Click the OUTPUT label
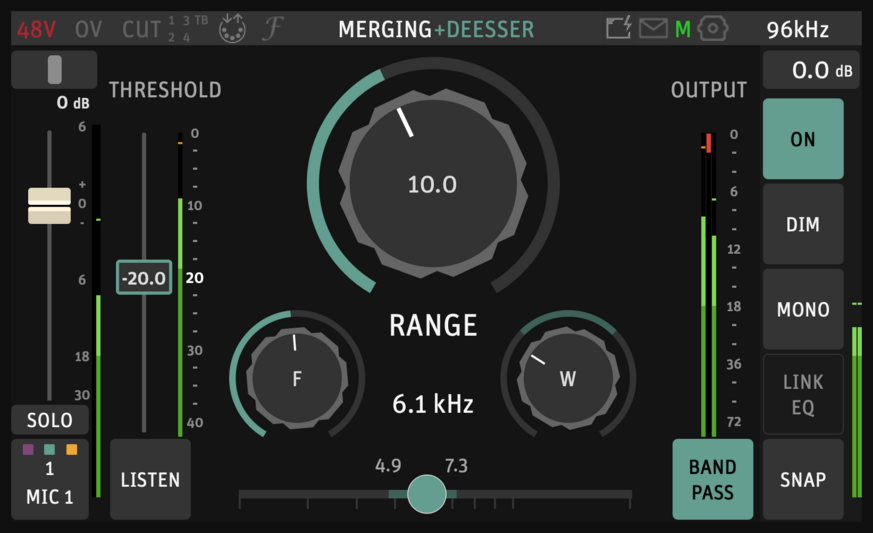Image resolution: width=873 pixels, height=533 pixels. 709,90
